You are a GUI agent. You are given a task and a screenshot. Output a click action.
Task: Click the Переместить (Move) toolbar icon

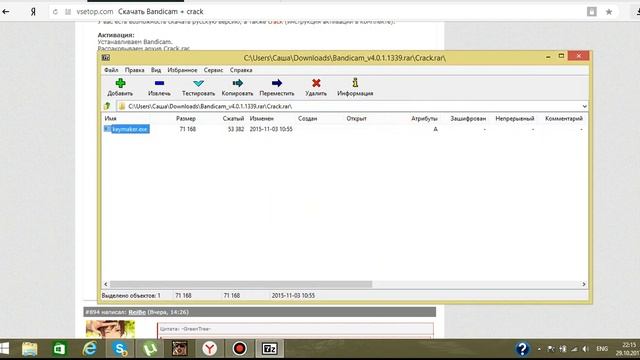[x=277, y=83]
